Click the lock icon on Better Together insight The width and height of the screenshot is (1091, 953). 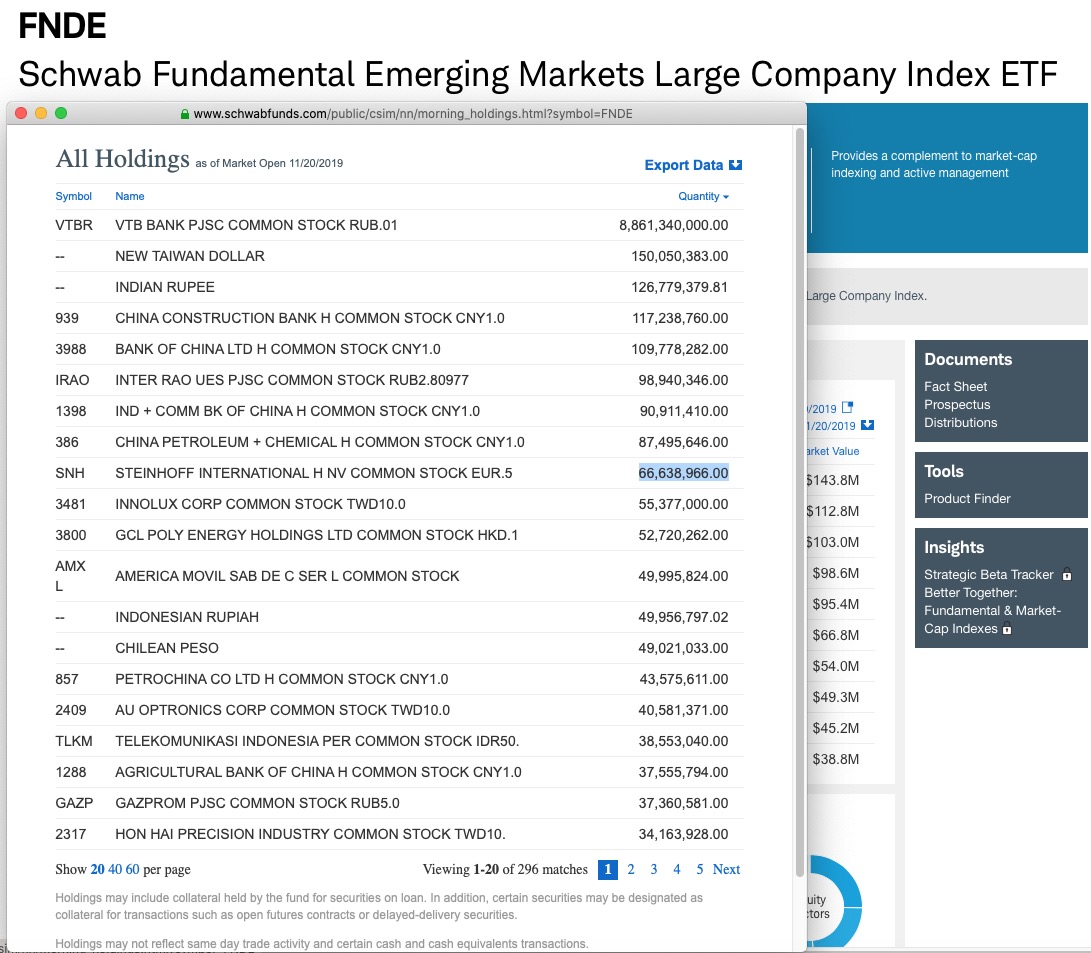pos(1007,629)
